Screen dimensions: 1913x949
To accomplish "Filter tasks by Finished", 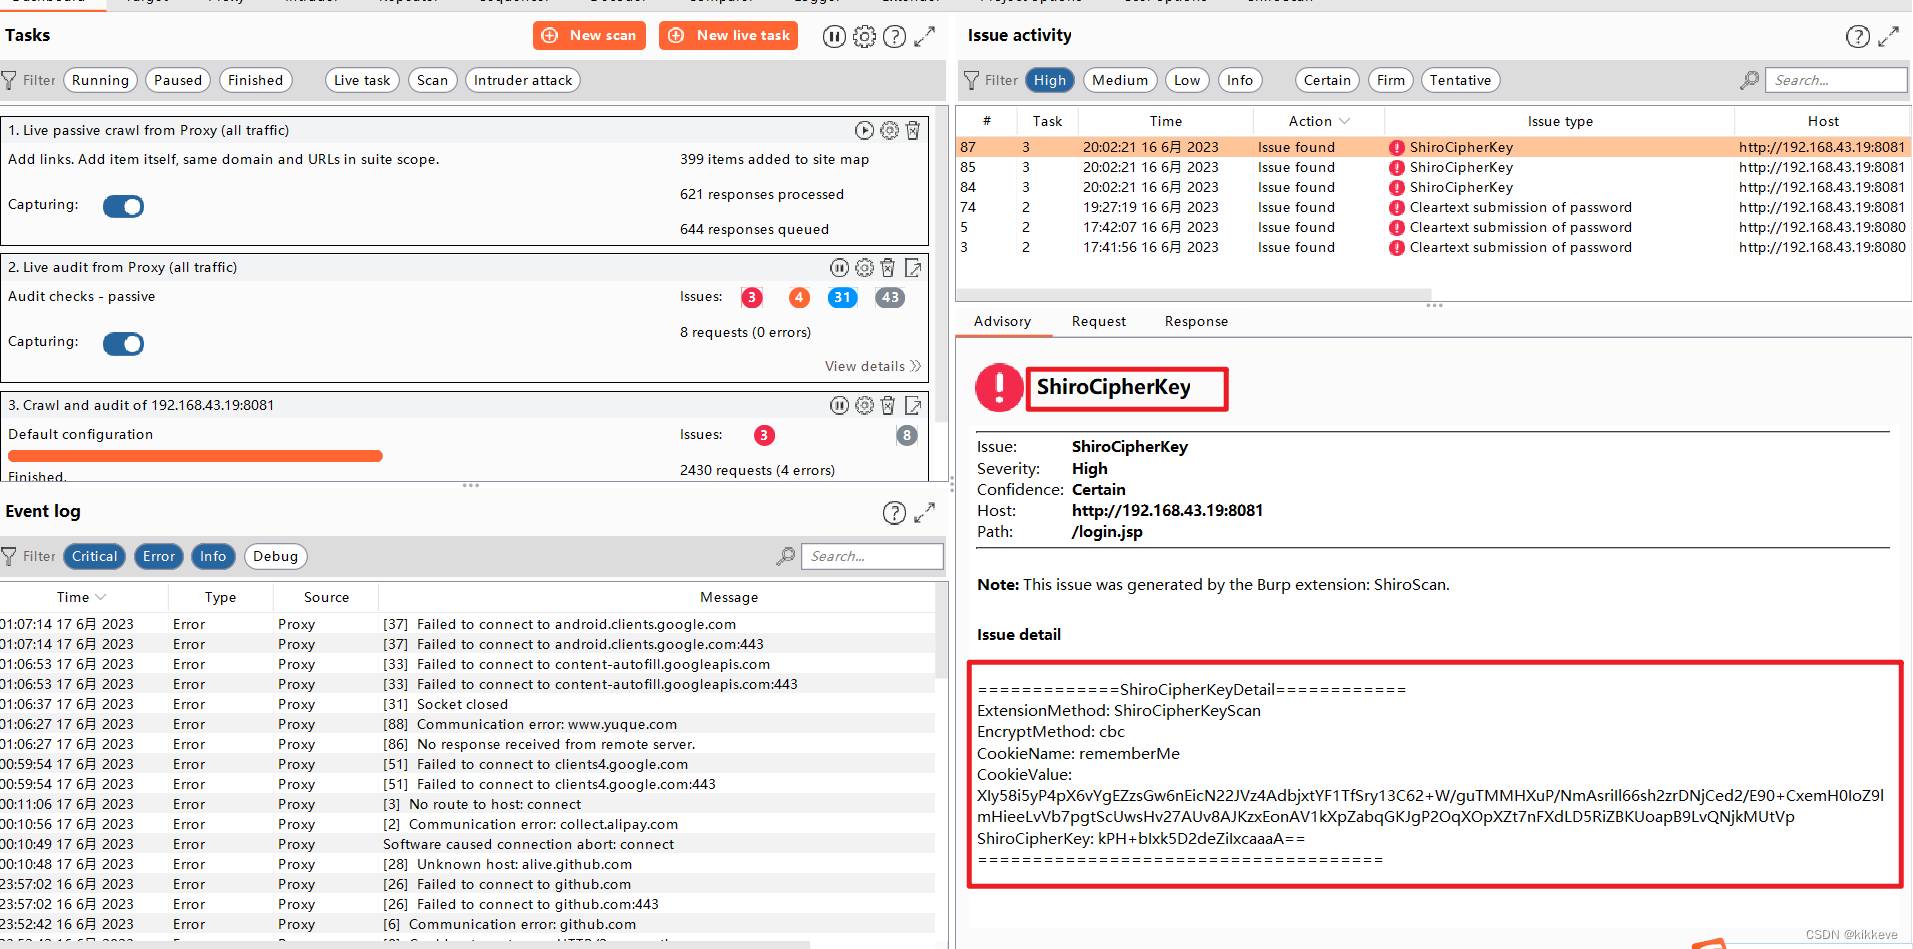I will [255, 80].
